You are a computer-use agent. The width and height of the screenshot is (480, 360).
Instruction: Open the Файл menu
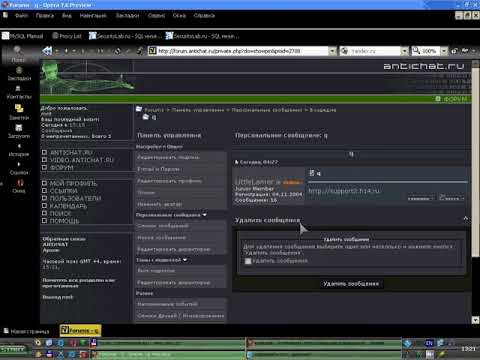(21, 16)
